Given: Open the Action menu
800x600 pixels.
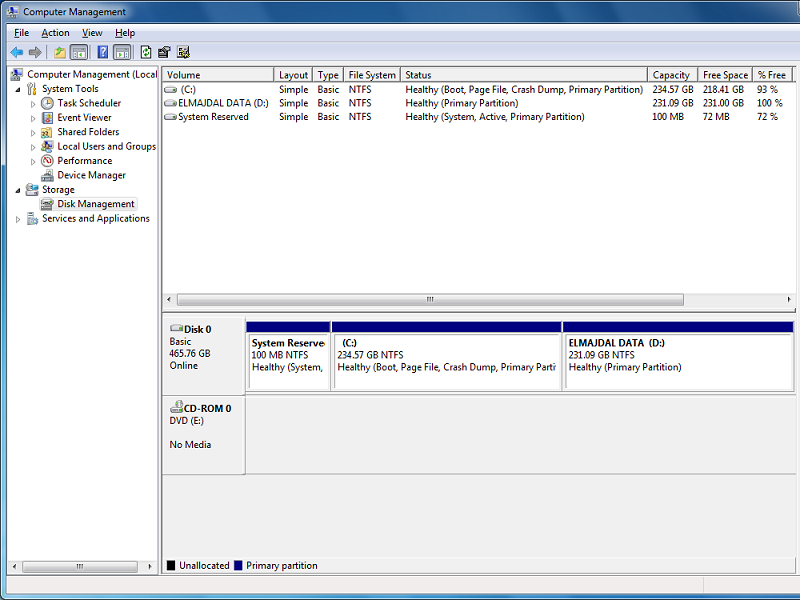Looking at the screenshot, I should pyautogui.click(x=55, y=33).
